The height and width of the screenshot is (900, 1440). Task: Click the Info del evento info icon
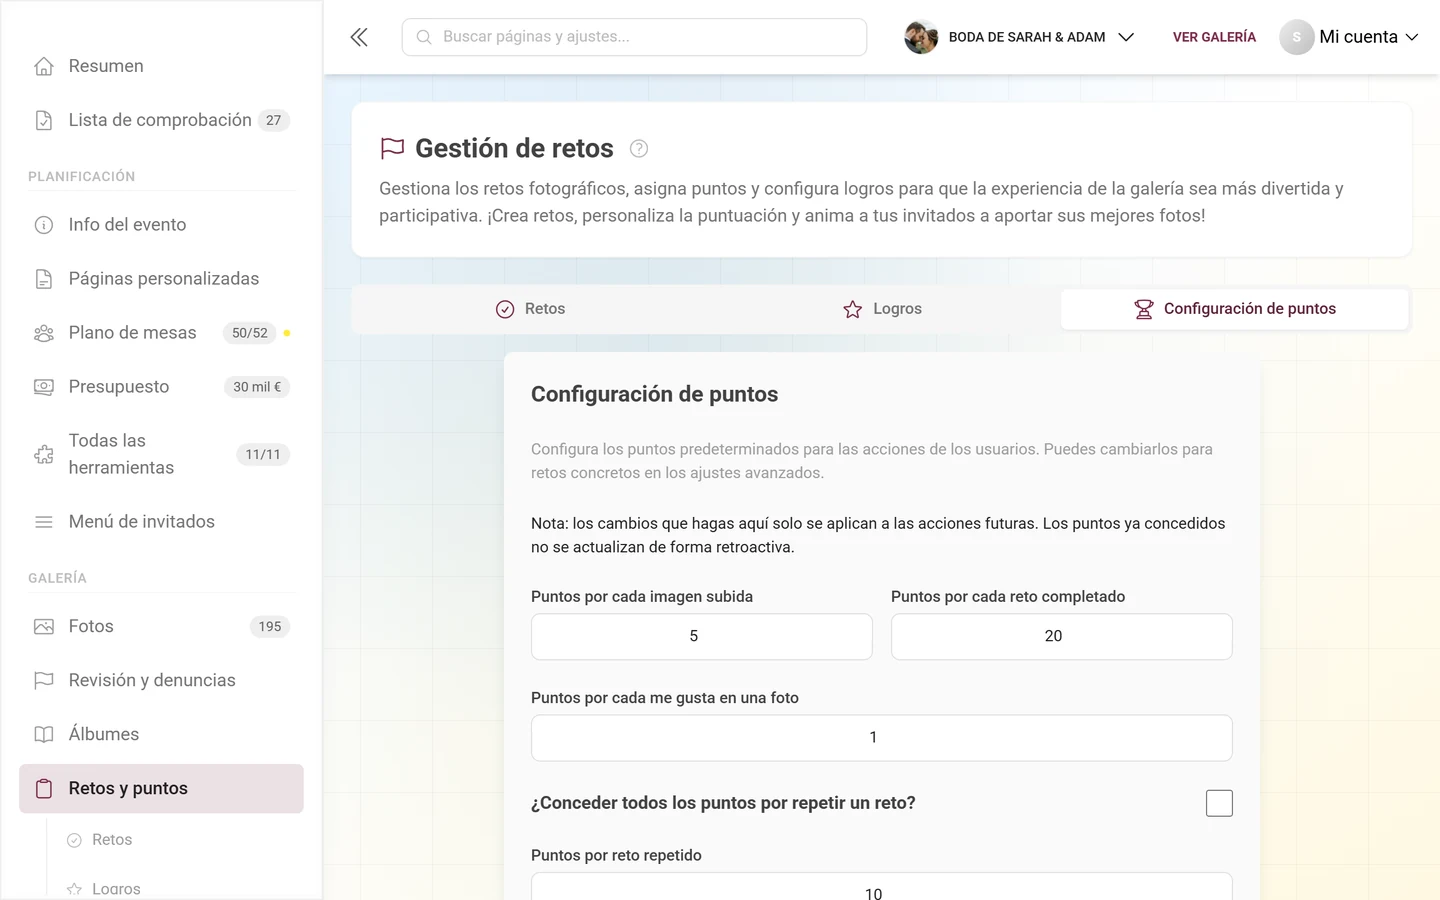44,225
